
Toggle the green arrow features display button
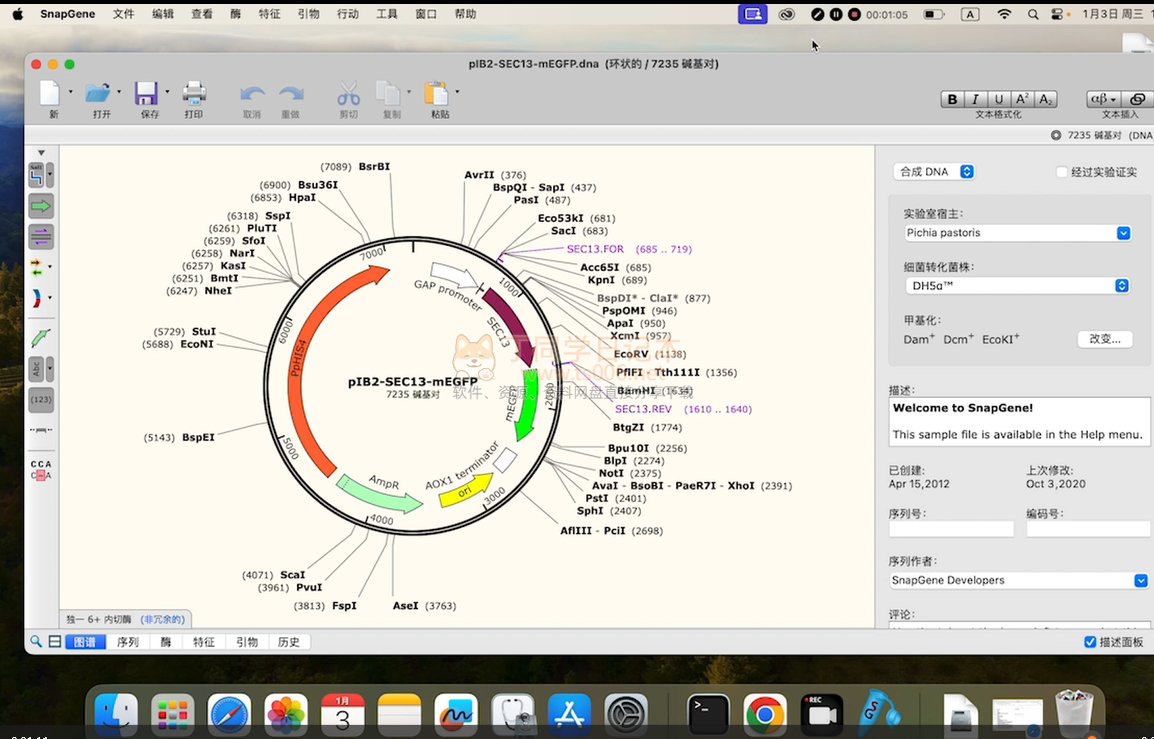[41, 207]
